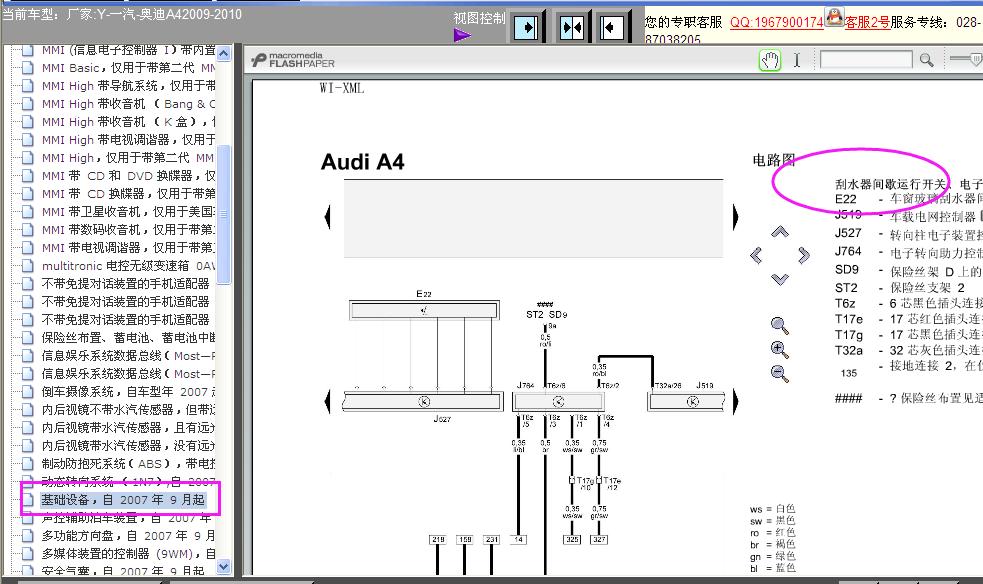Click the FlashPaper search magnifier icon

coord(927,60)
